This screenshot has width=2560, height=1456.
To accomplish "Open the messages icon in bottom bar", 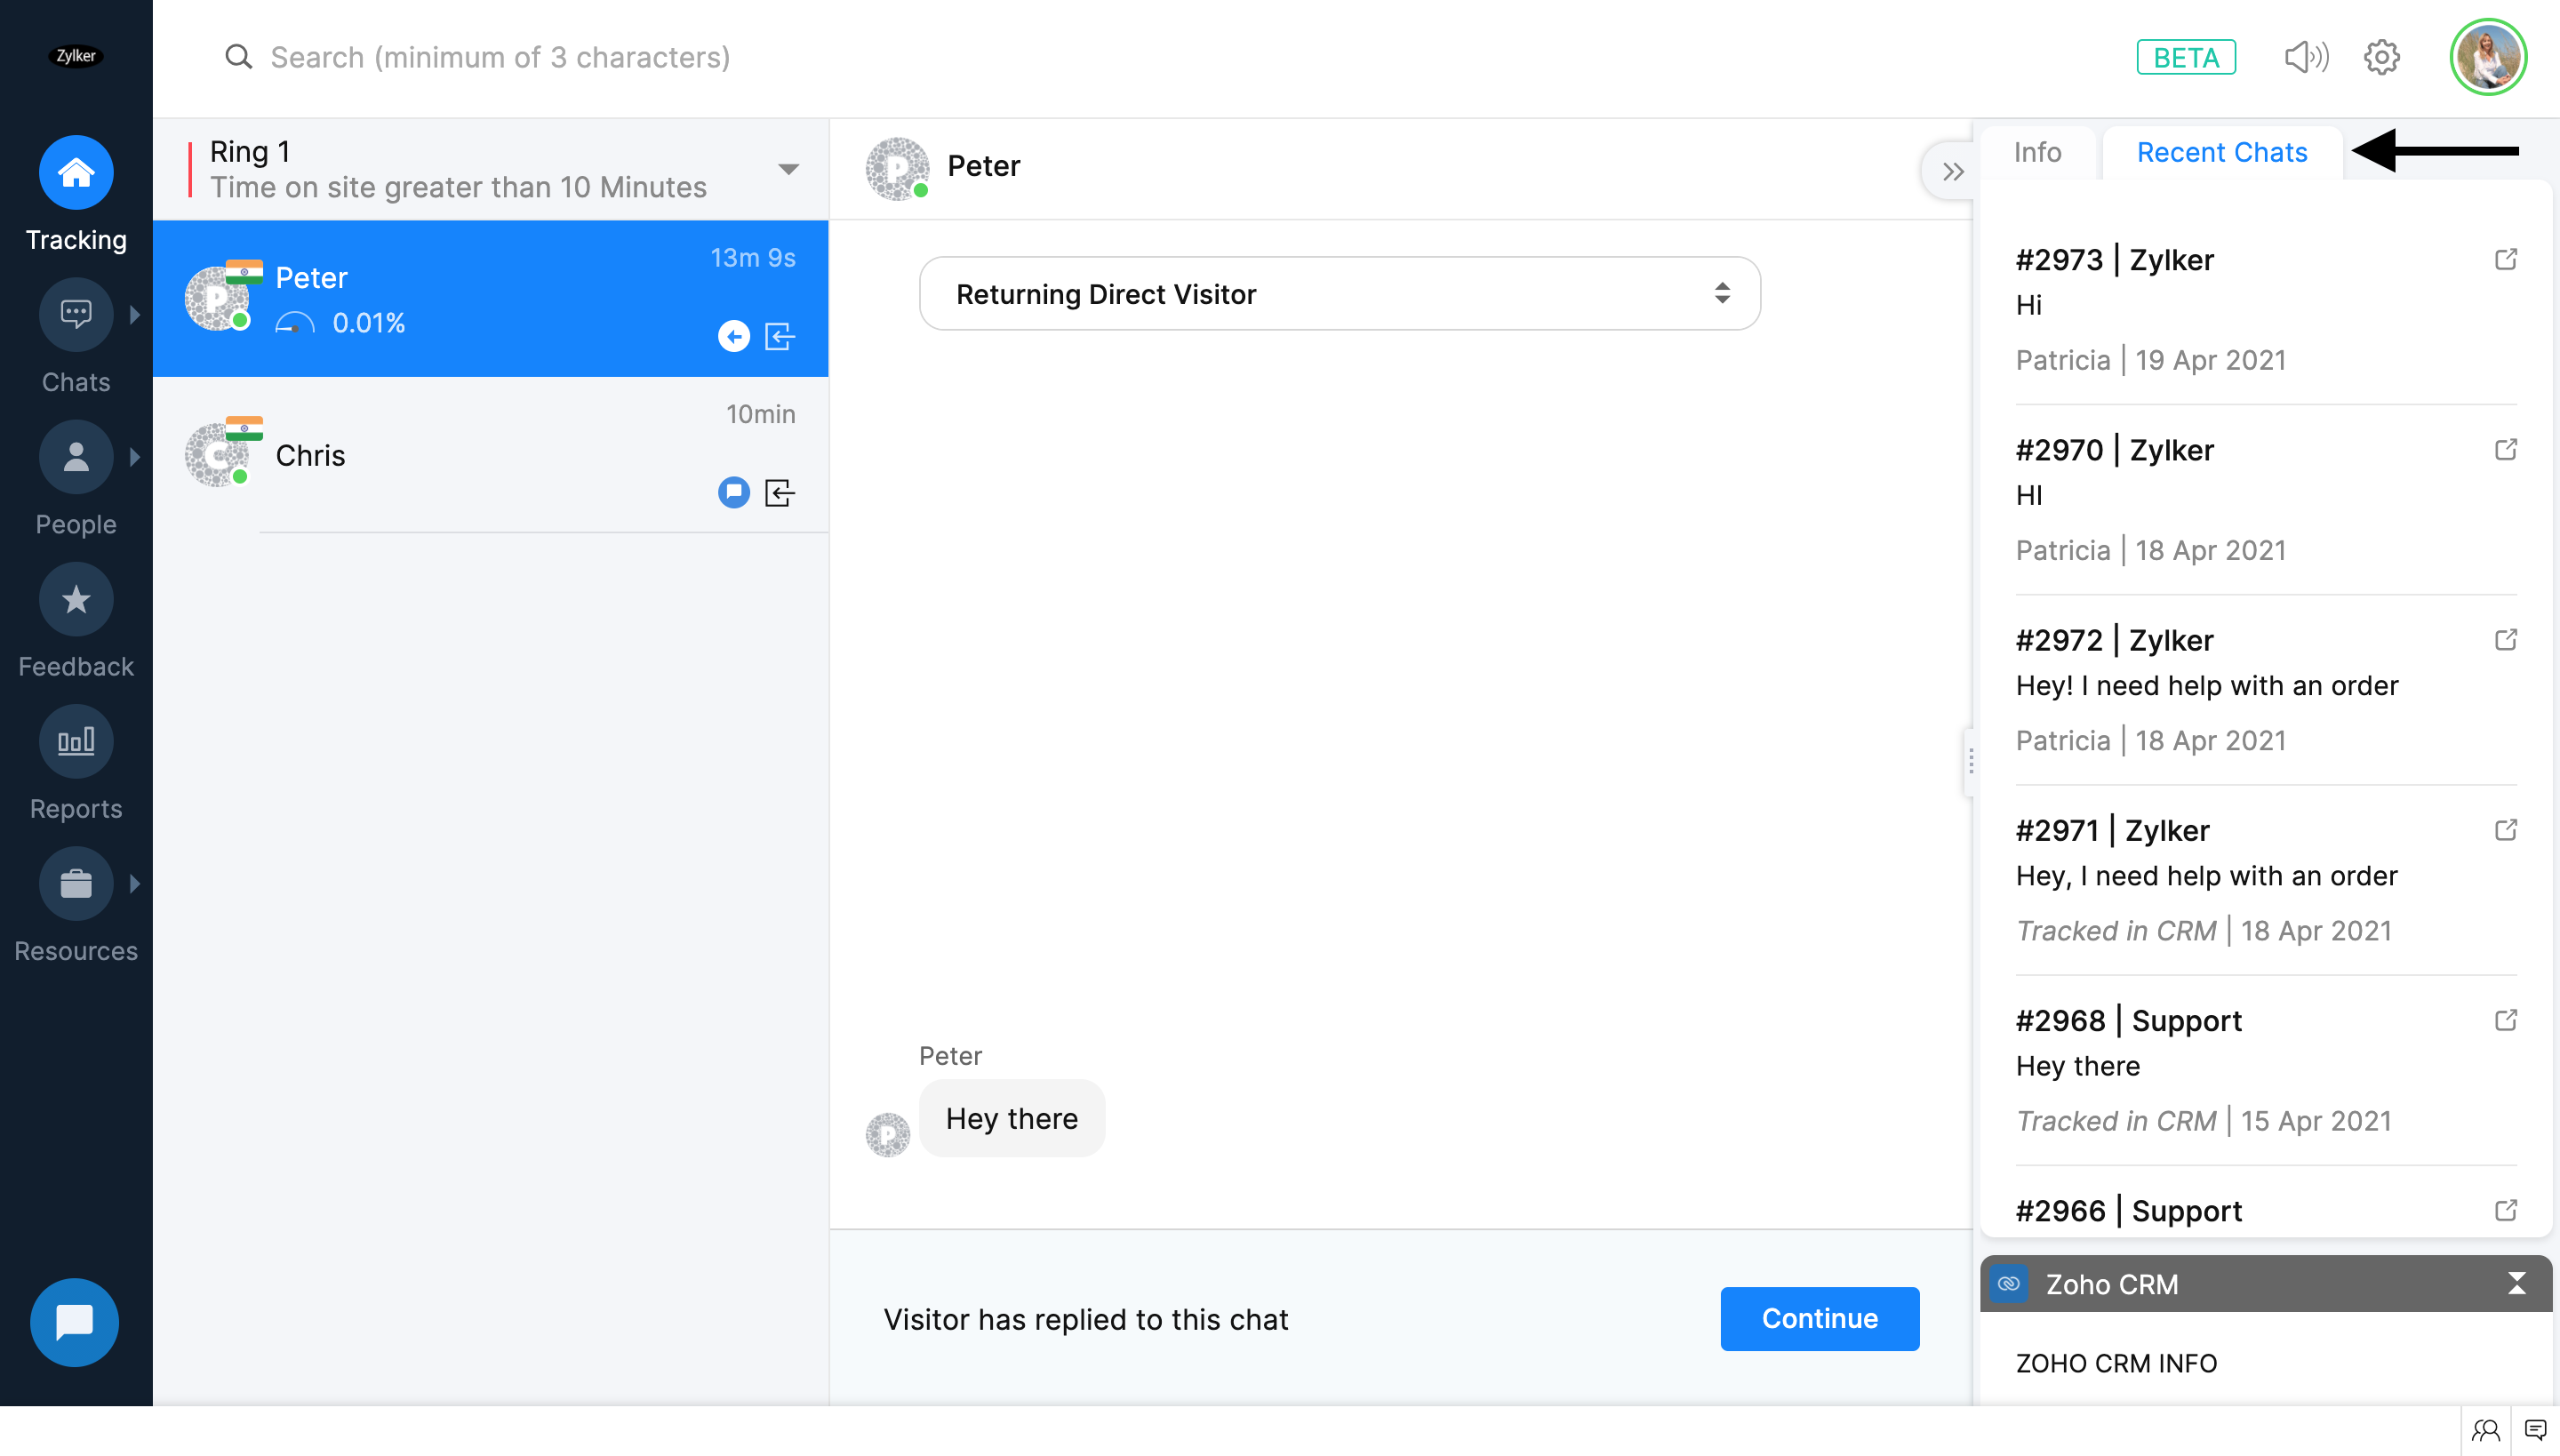I will pyautogui.click(x=2535, y=1430).
